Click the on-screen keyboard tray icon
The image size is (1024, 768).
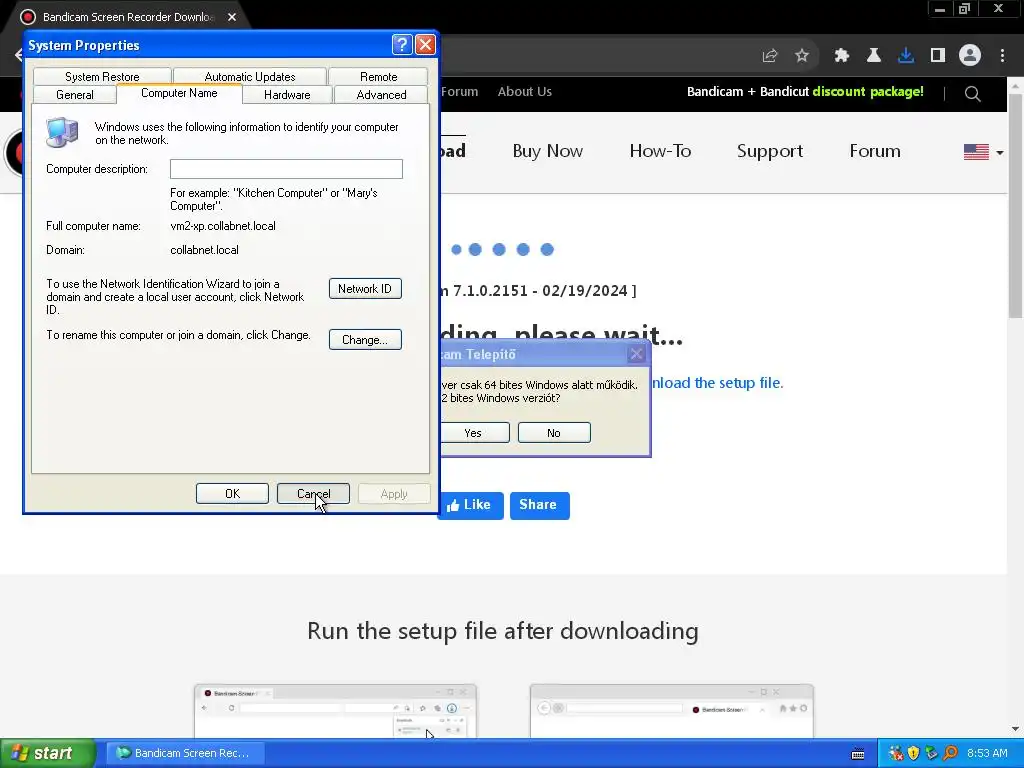tap(858, 754)
